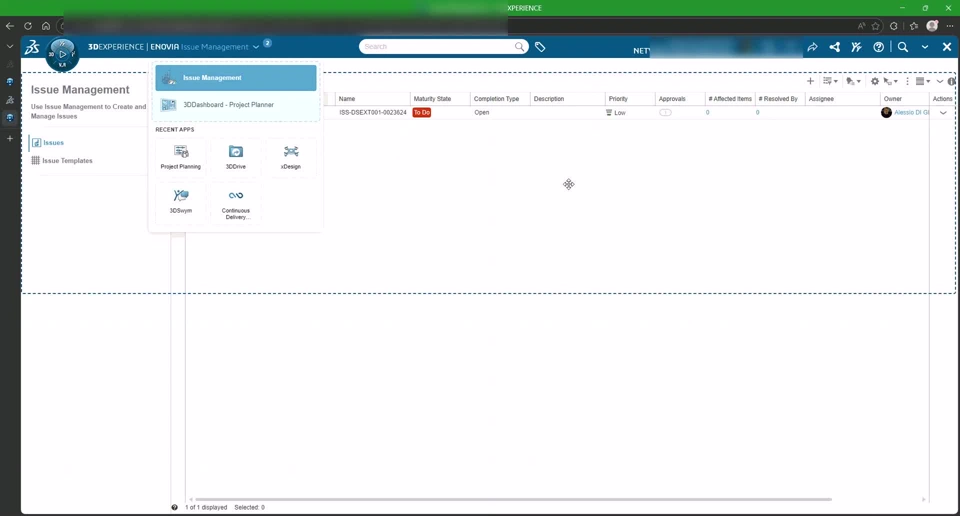Open the information panel icon

(x=951, y=81)
